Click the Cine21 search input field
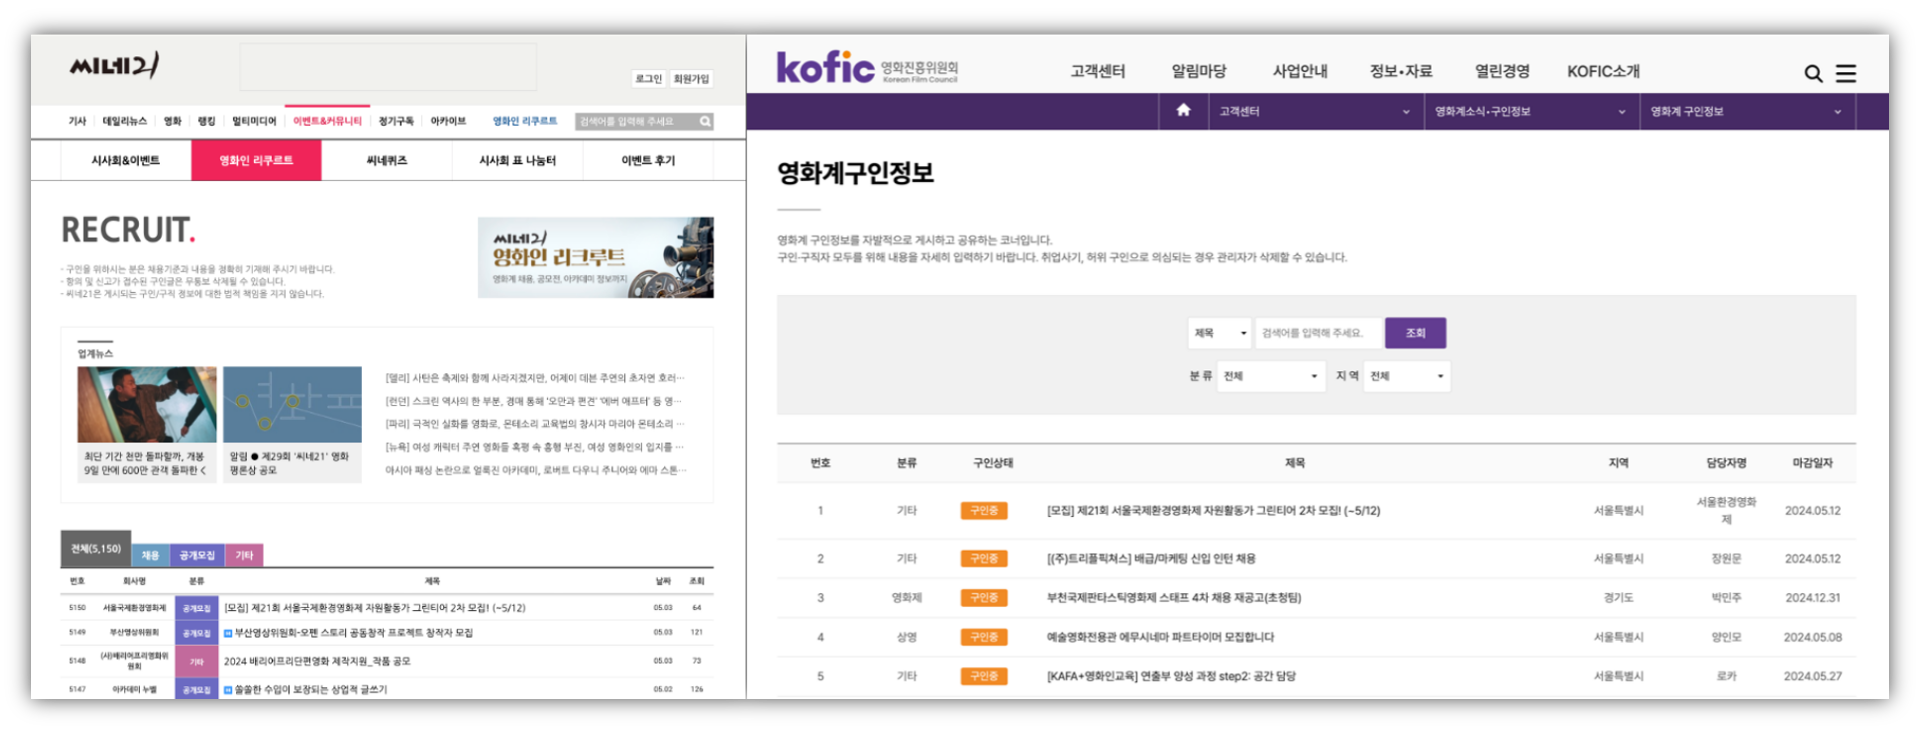The image size is (1920, 730). pyautogui.click(x=636, y=121)
